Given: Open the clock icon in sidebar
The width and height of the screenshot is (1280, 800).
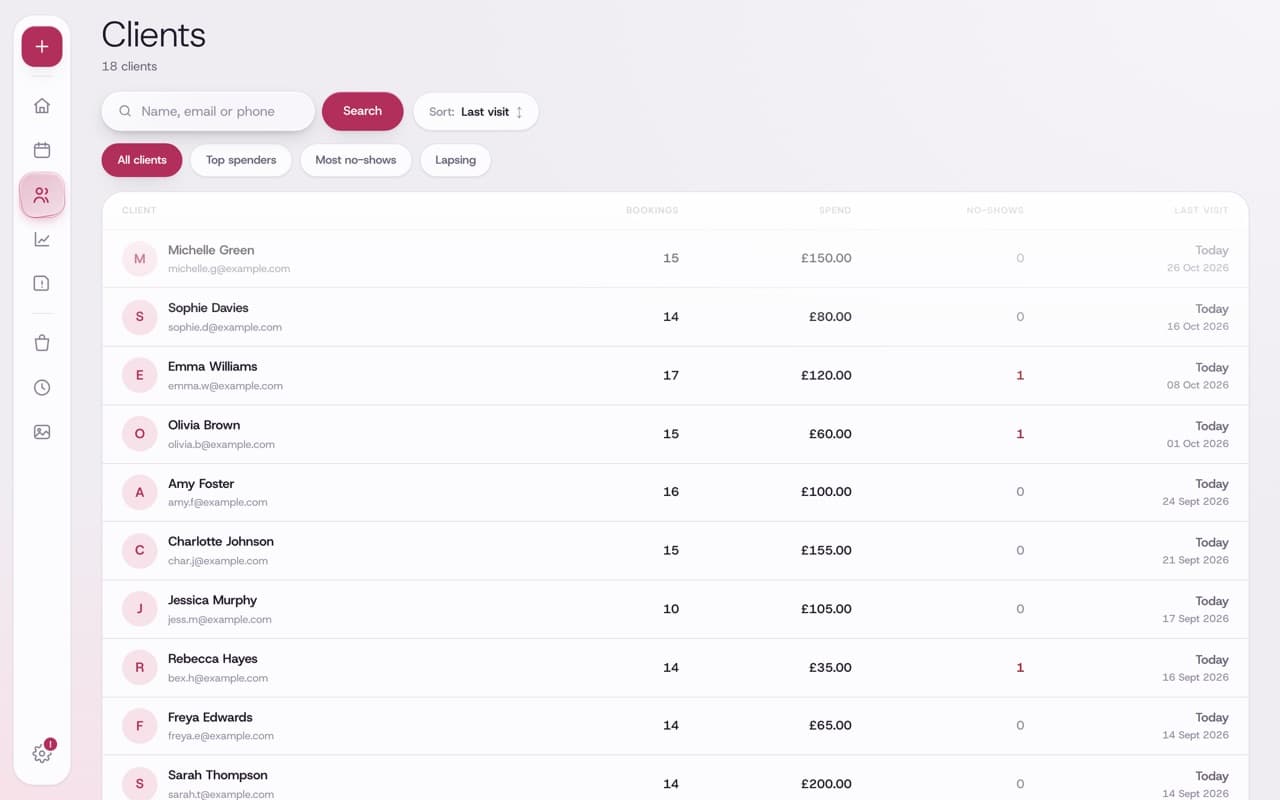Looking at the screenshot, I should click(x=42, y=388).
